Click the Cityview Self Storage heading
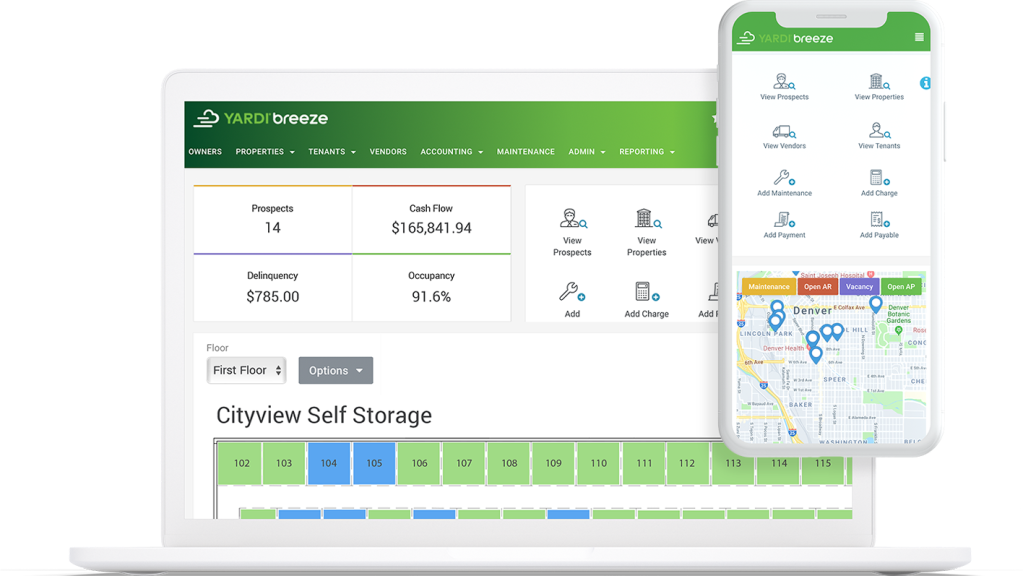 (x=324, y=416)
